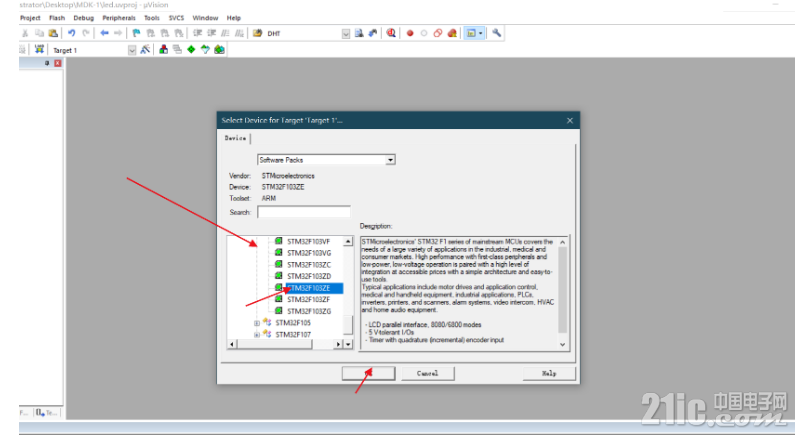Open the window layout dropdown arrow
Image resolution: width=795 pixels, height=435 pixels.
coord(481,33)
